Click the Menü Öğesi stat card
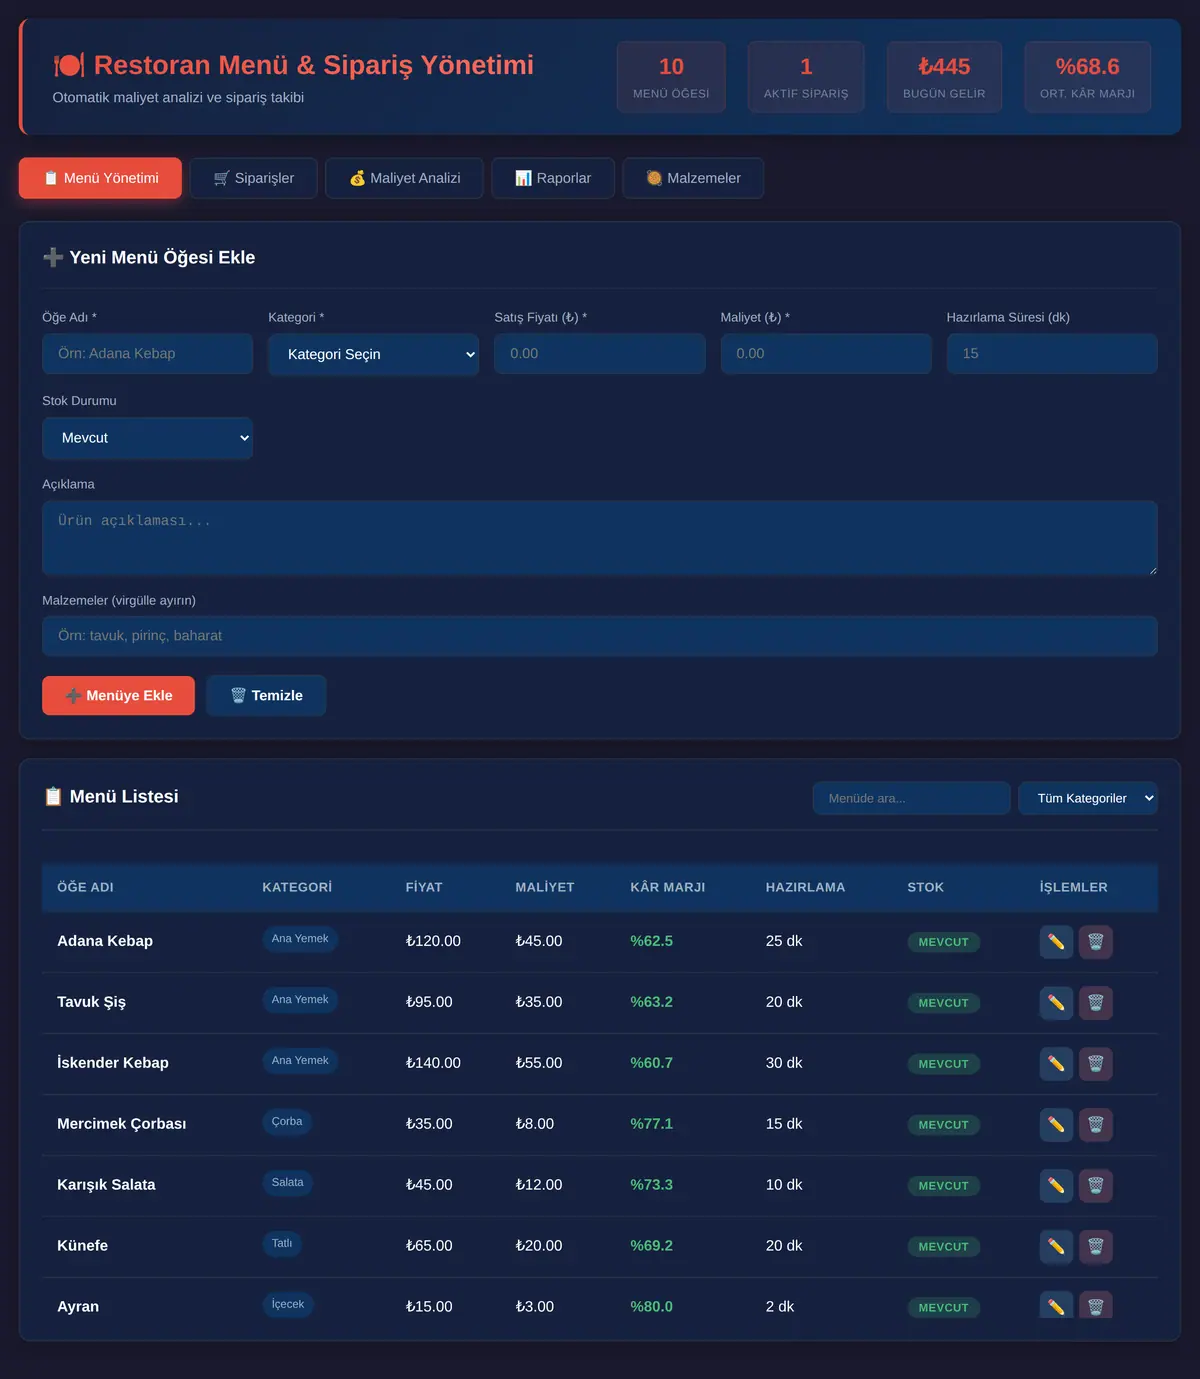Screen dimensions: 1200x1379 click(x=671, y=77)
